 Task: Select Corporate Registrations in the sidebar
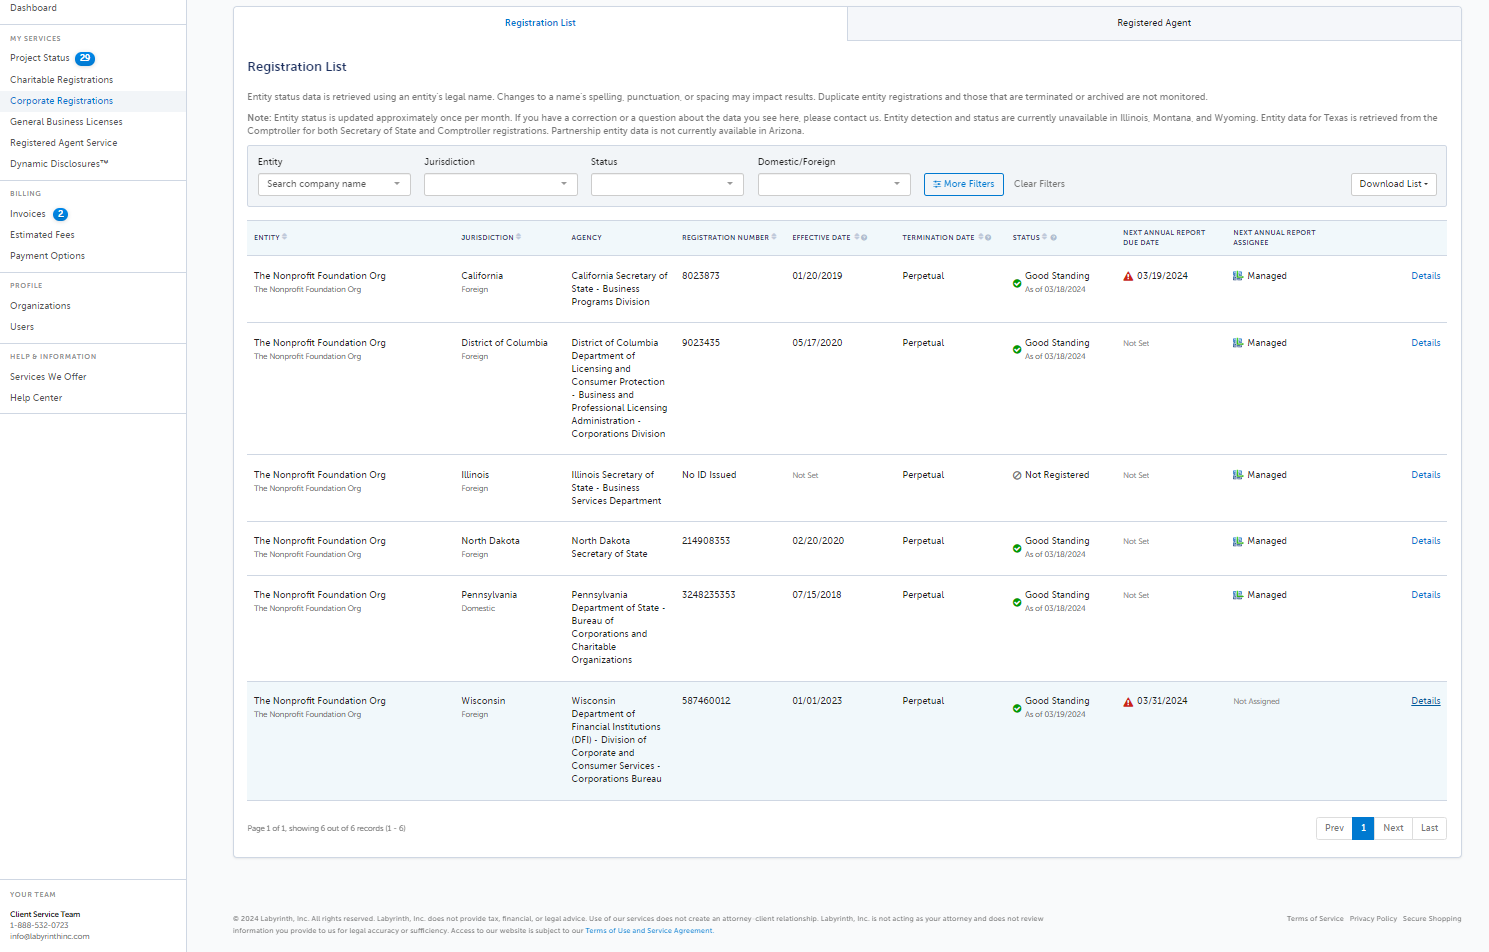coord(62,101)
